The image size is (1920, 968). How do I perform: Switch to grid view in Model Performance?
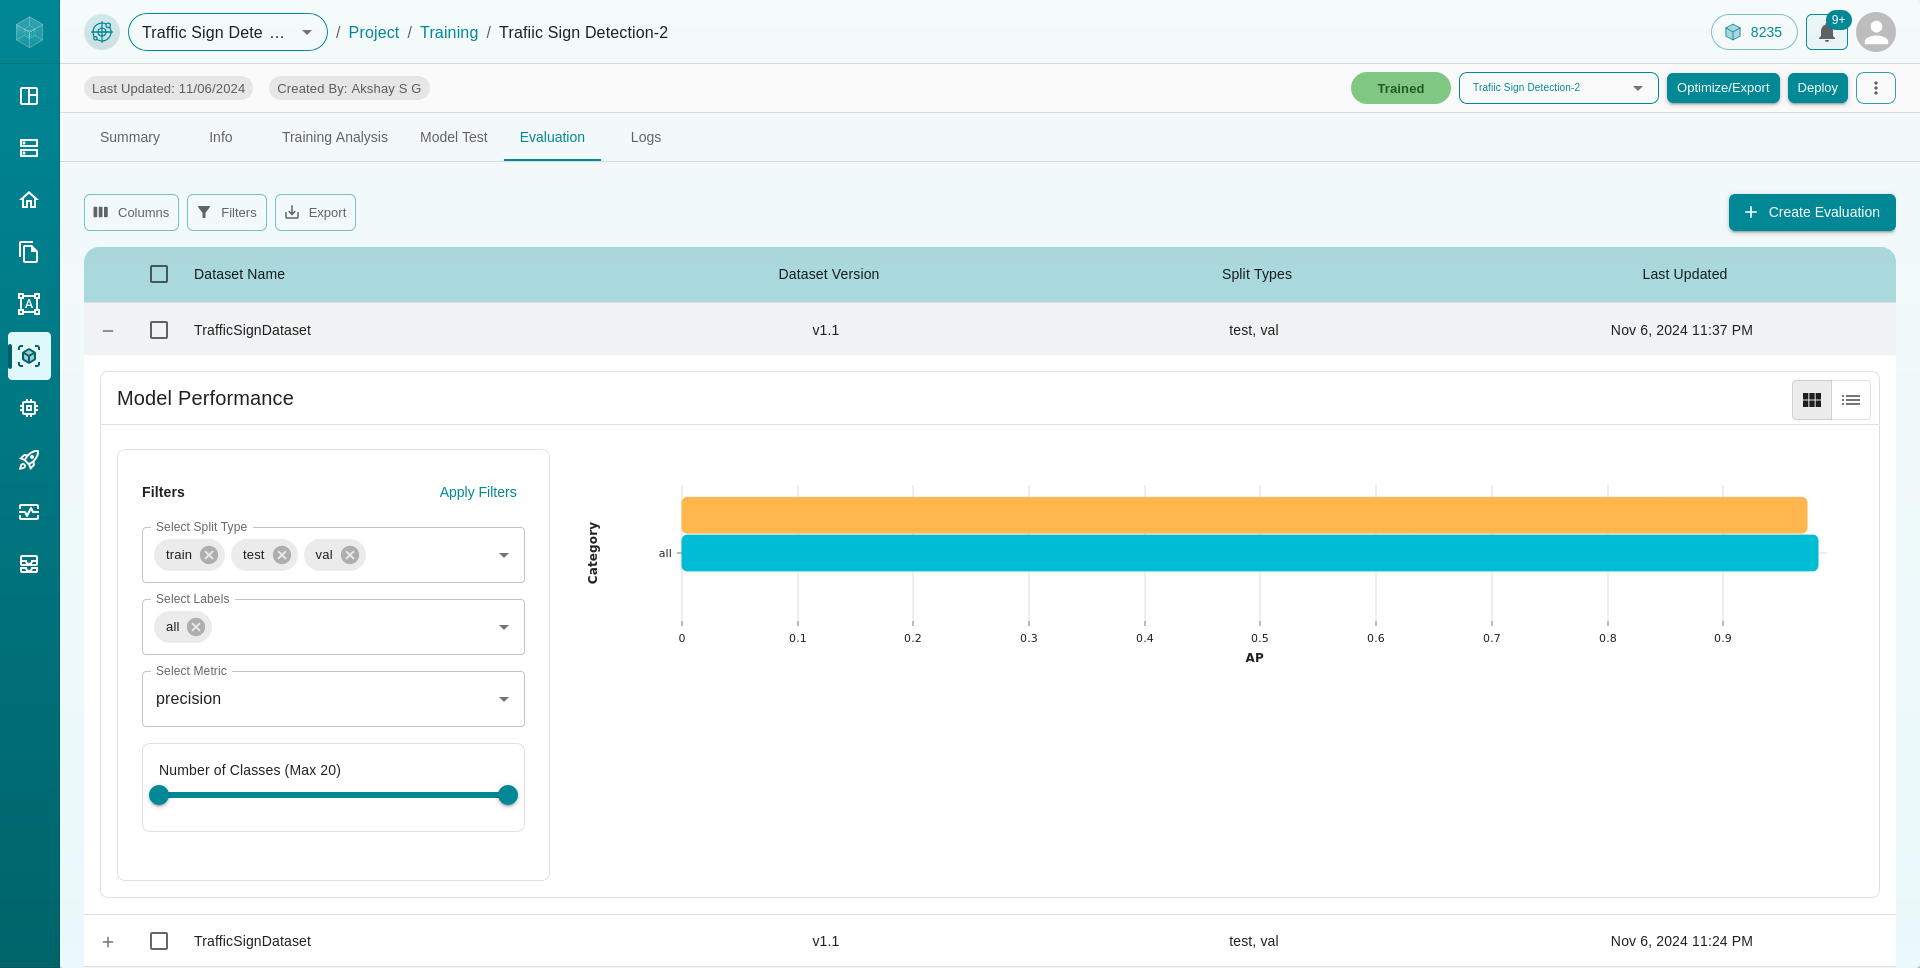pyautogui.click(x=1812, y=400)
